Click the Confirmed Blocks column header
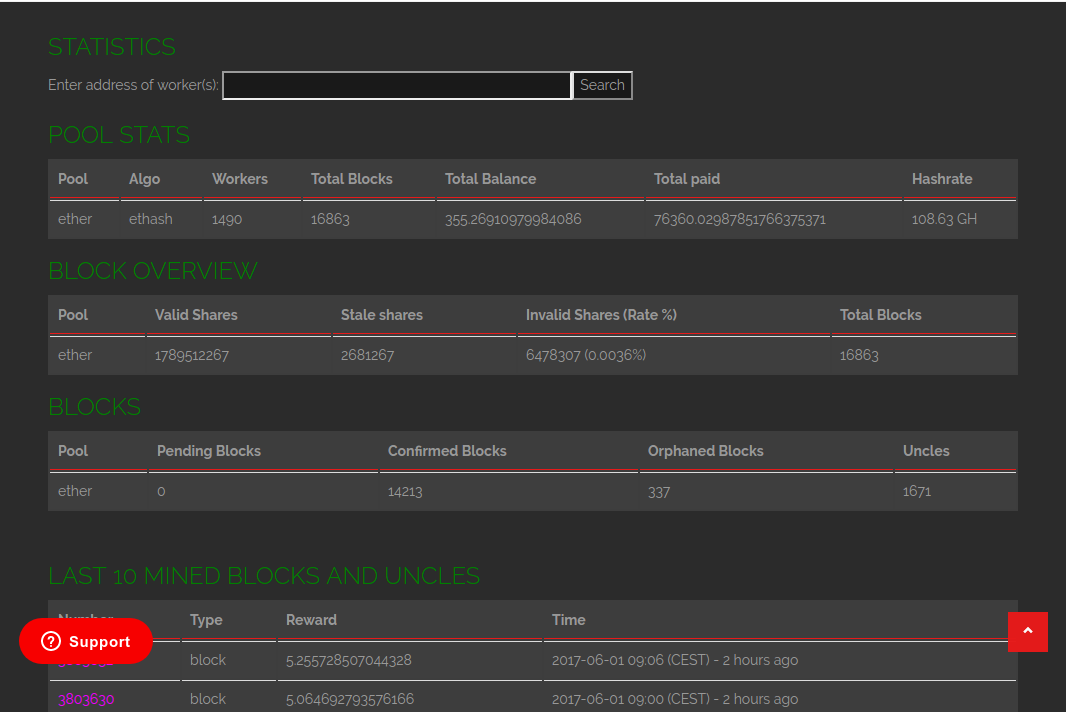The height and width of the screenshot is (712, 1066). [447, 451]
